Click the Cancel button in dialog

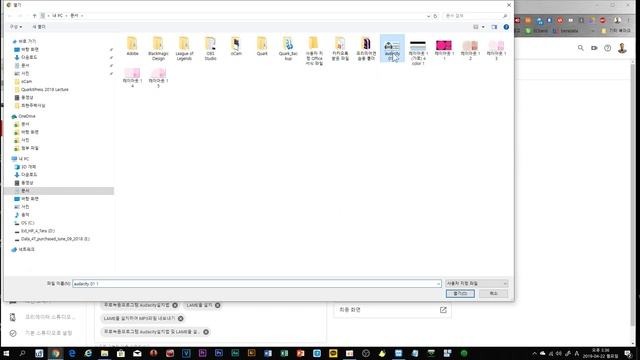[493, 293]
